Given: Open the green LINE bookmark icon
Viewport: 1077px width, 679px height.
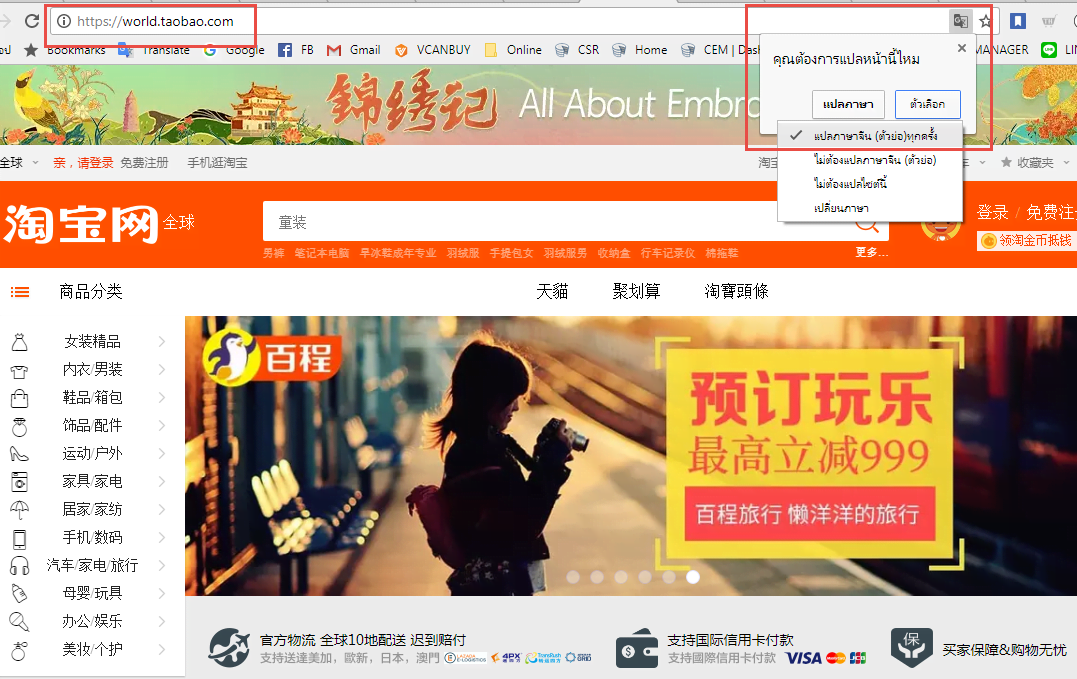Looking at the screenshot, I should pyautogui.click(x=1049, y=50).
